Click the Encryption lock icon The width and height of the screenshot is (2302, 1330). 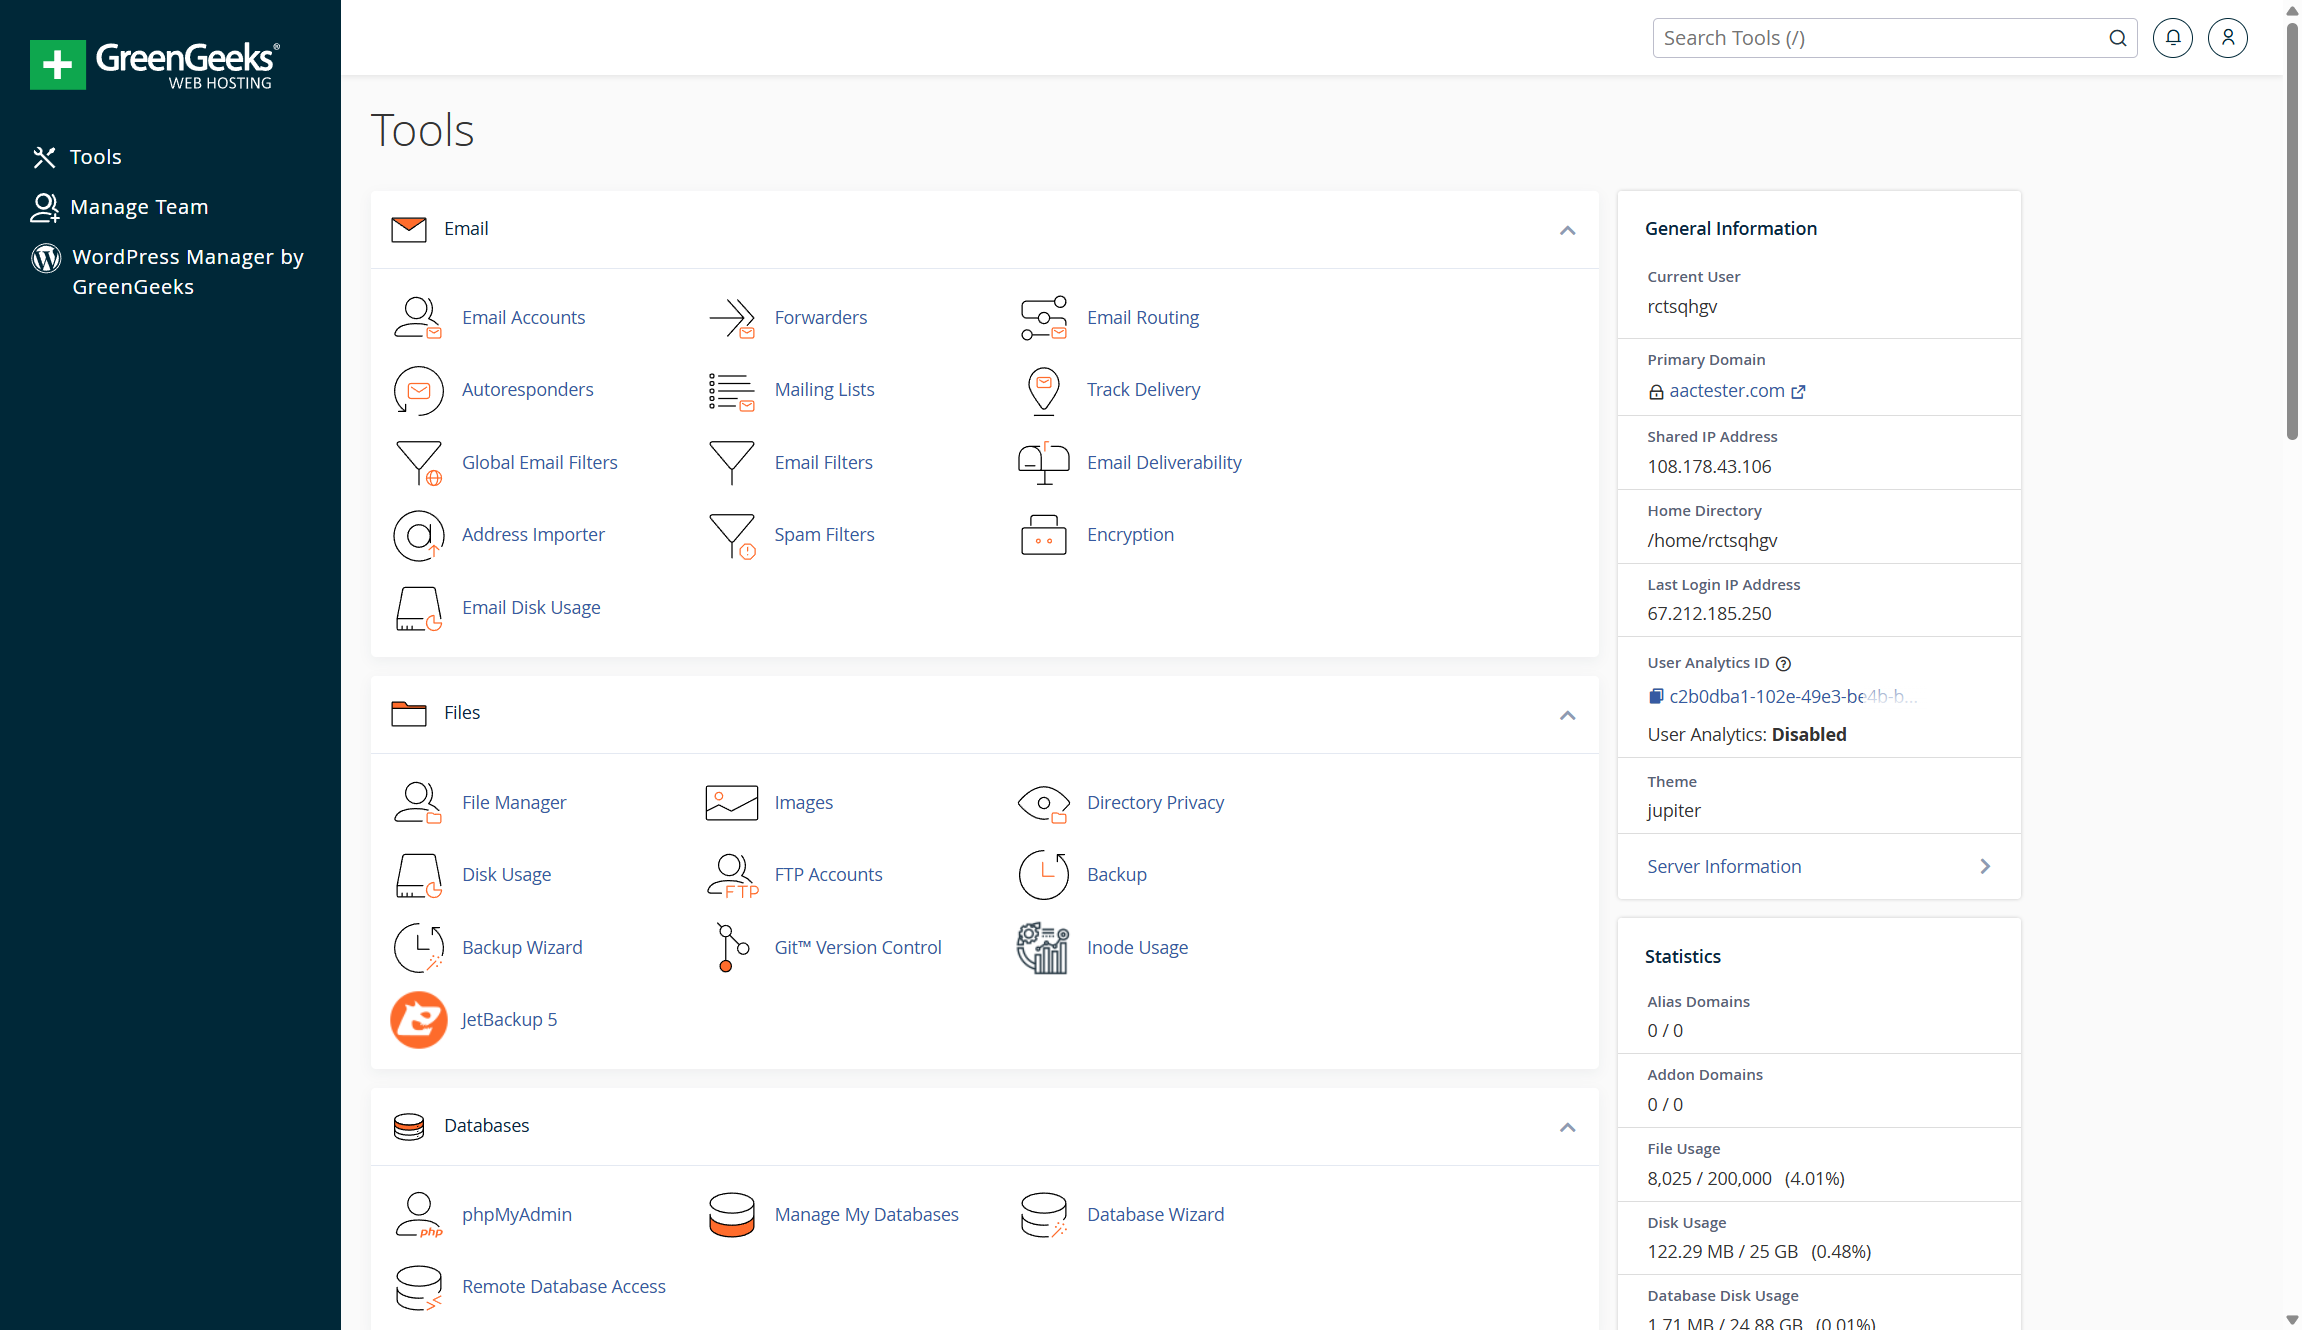[x=1043, y=535]
